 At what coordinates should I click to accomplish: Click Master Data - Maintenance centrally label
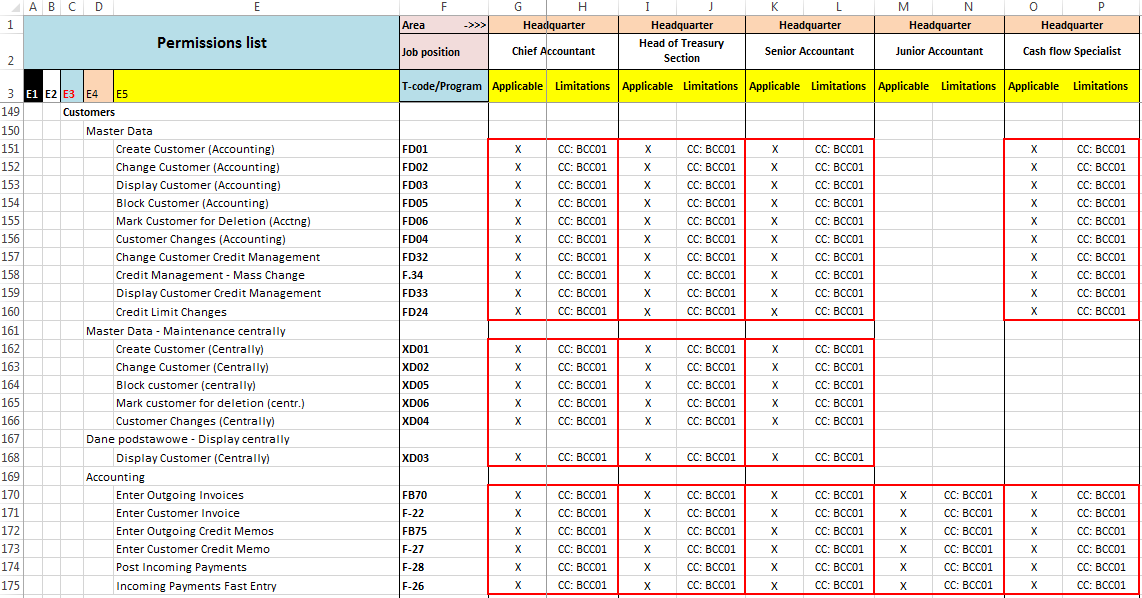click(185, 331)
